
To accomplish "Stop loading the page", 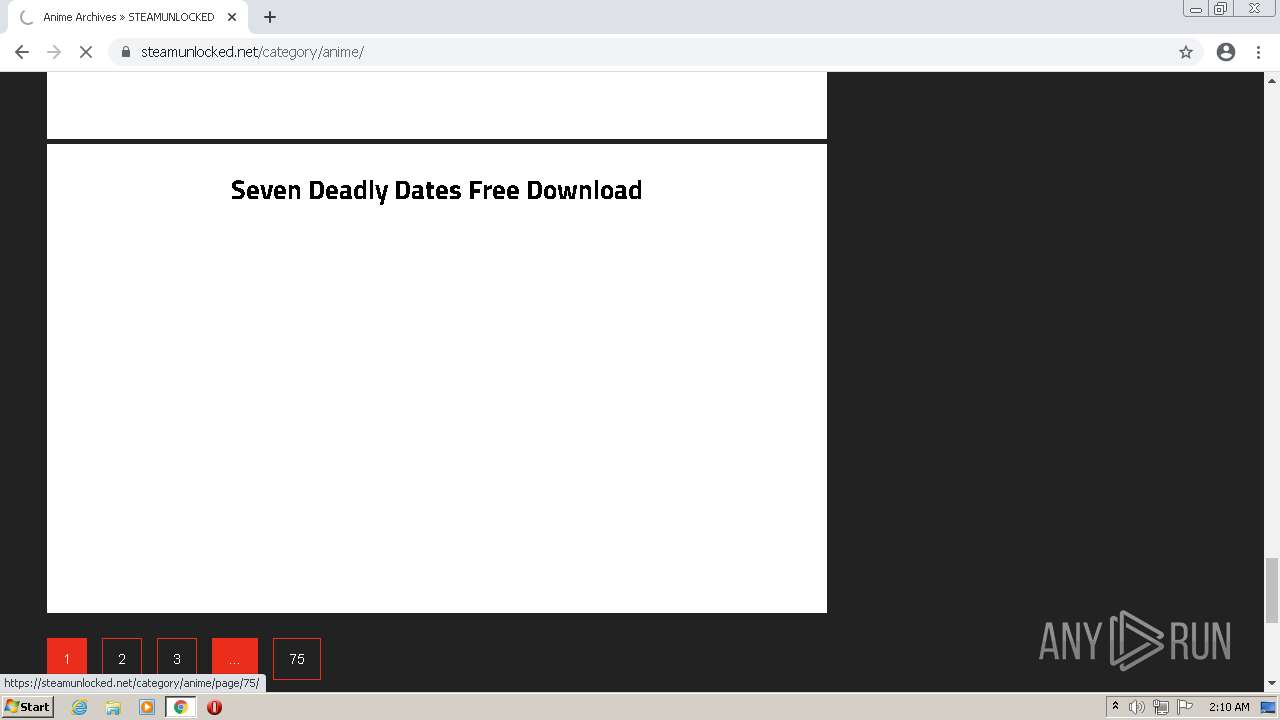I will pos(86,52).
